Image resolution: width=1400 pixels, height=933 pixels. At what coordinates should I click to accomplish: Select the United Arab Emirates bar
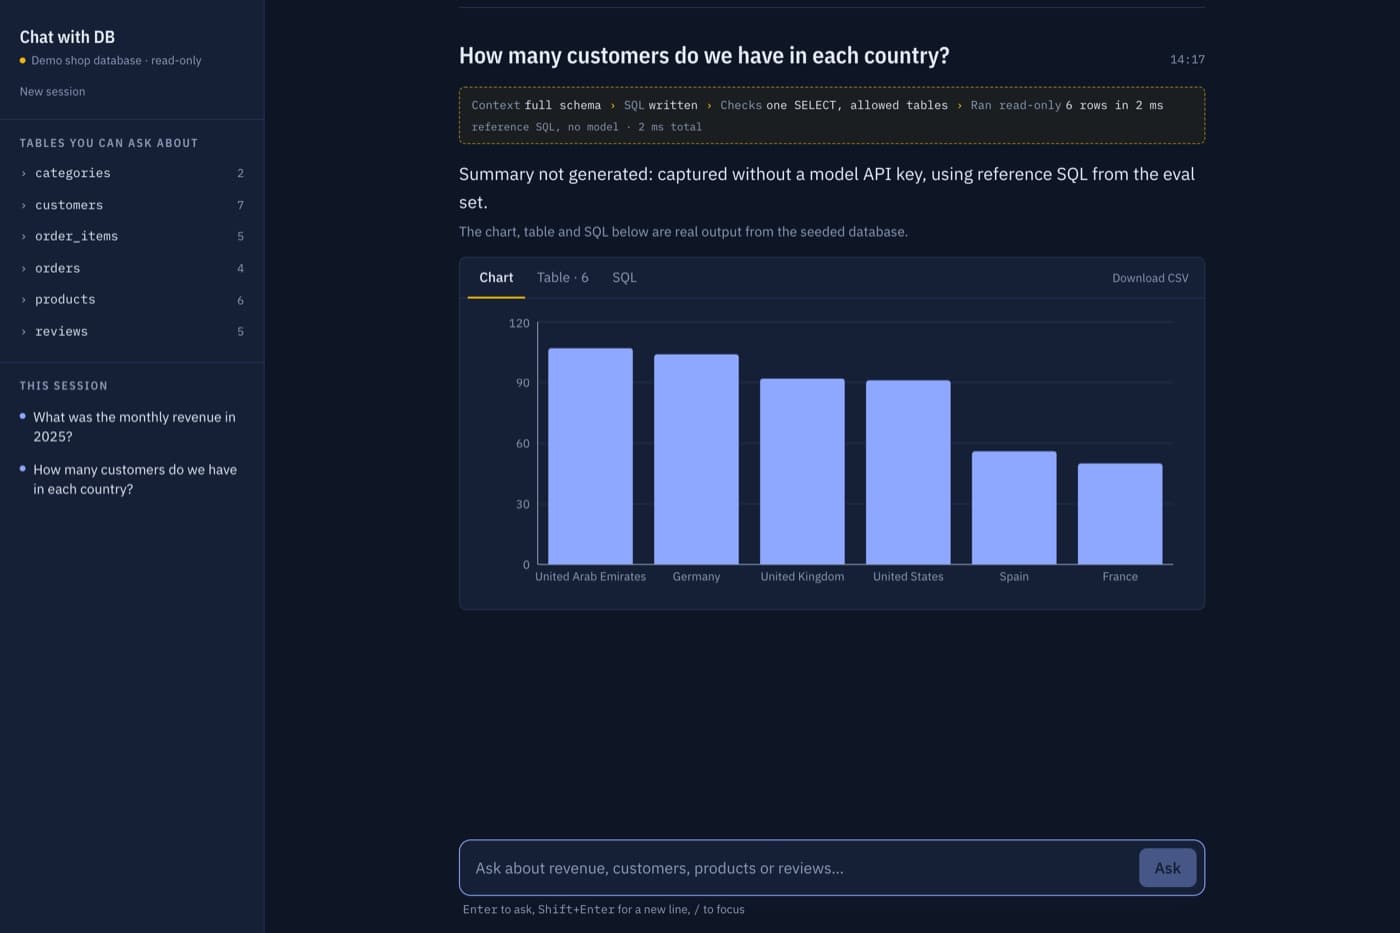[x=590, y=456]
